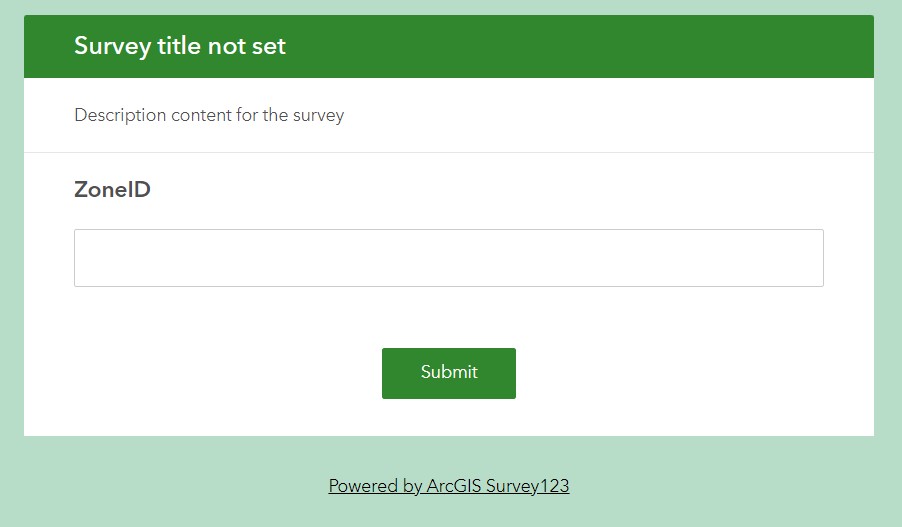Focus the empty box under ZoneID
This screenshot has width=902, height=527.
pyautogui.click(x=448, y=258)
